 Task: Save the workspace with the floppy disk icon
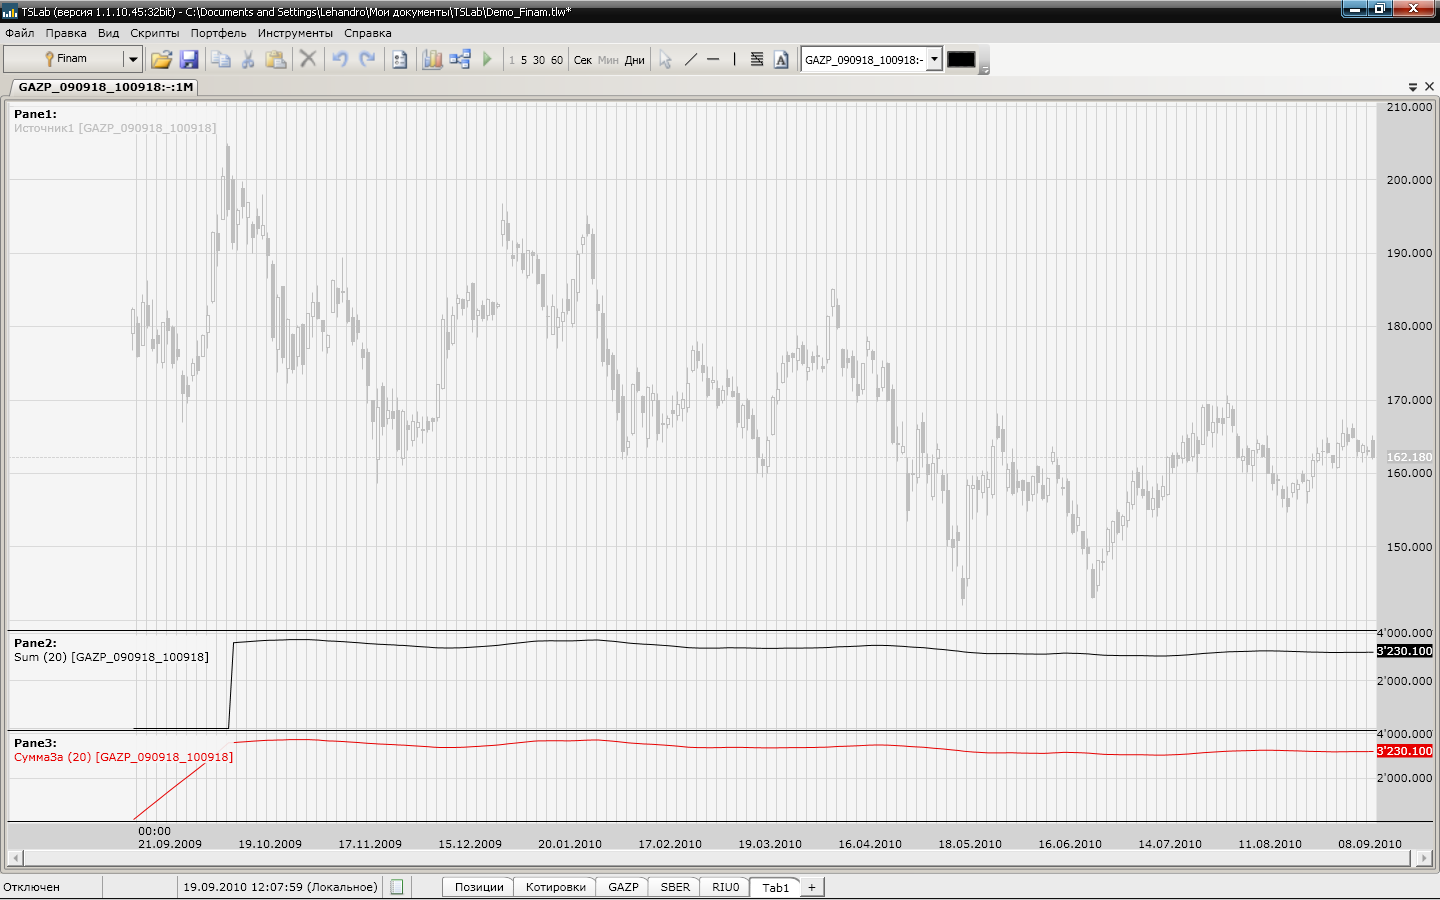point(189,60)
